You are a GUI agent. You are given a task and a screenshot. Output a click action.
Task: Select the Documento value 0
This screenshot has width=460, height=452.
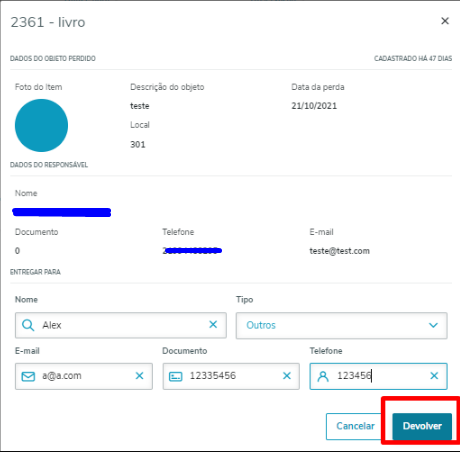(17, 251)
